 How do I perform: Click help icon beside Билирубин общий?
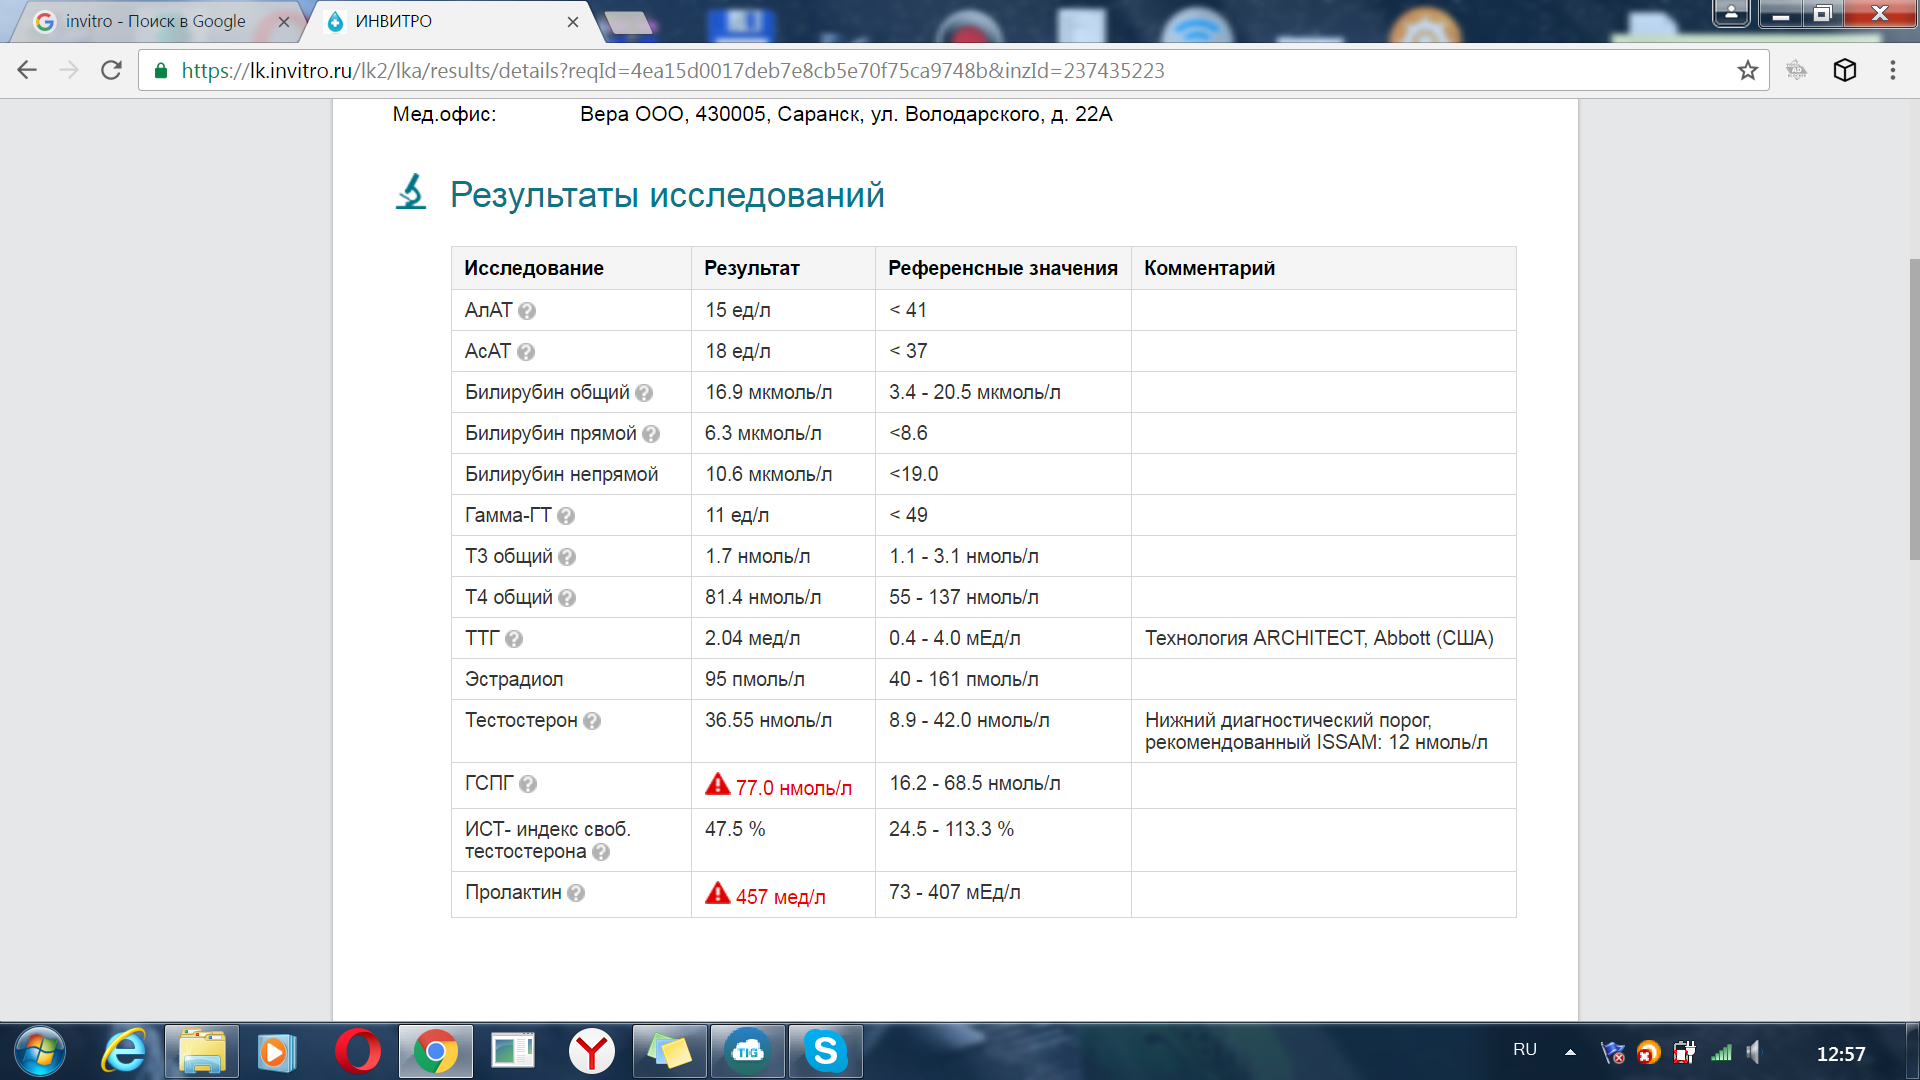tap(644, 393)
